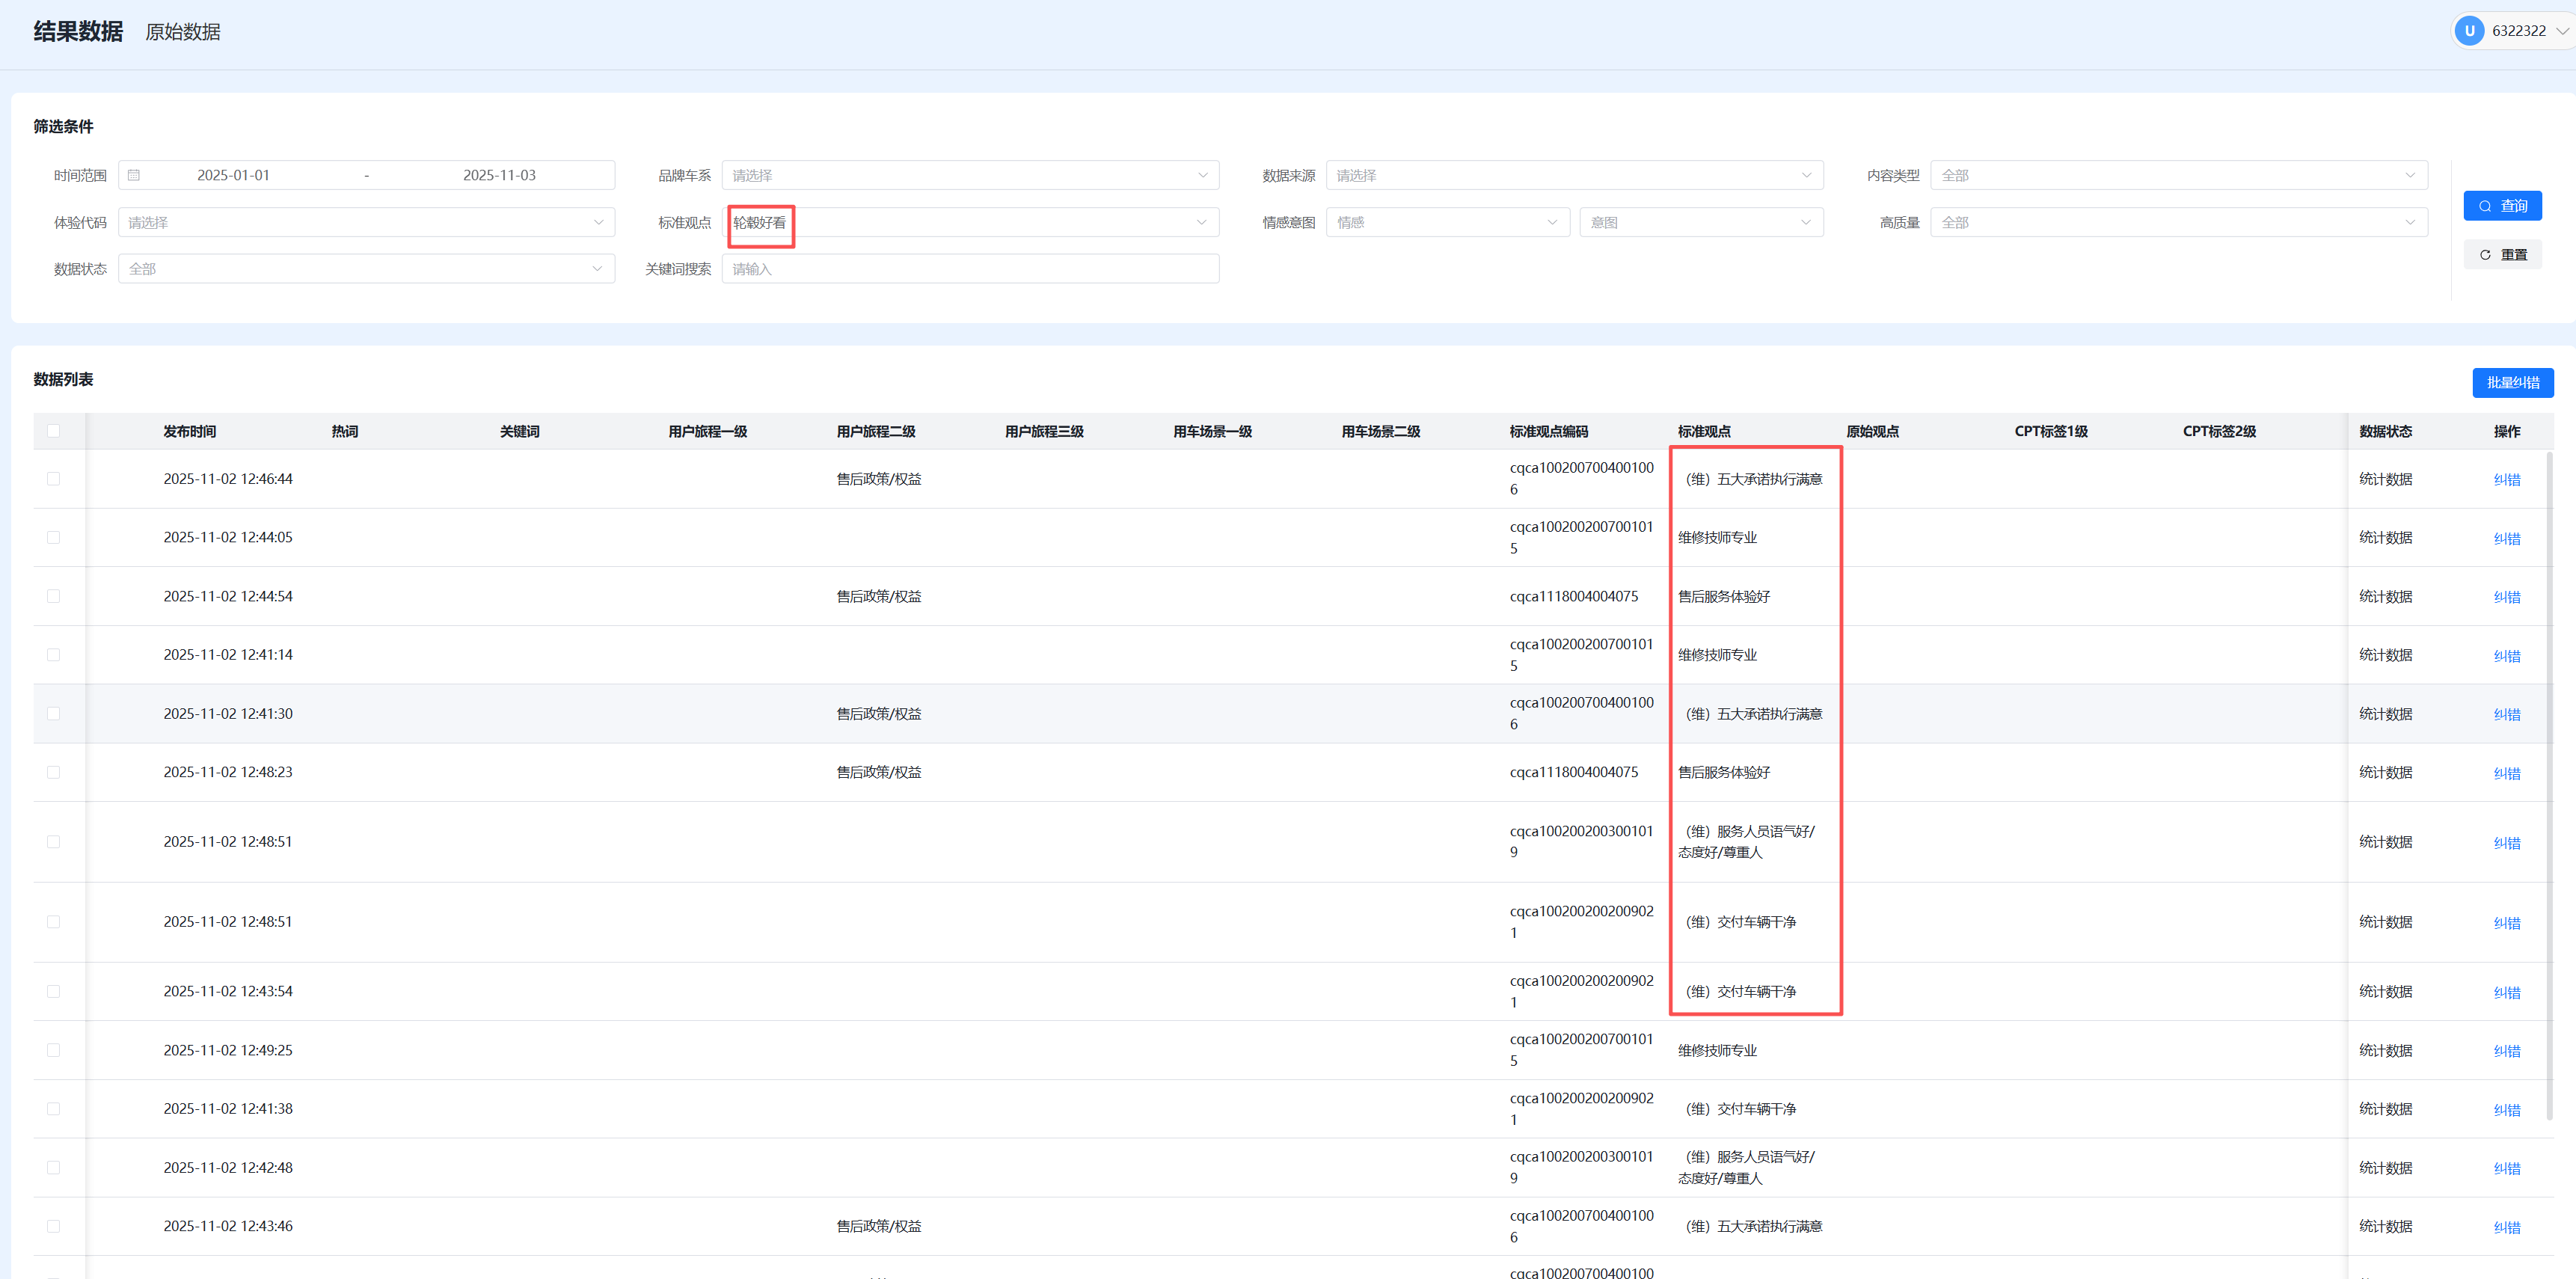Switch to the 原始数据 tab

[183, 32]
